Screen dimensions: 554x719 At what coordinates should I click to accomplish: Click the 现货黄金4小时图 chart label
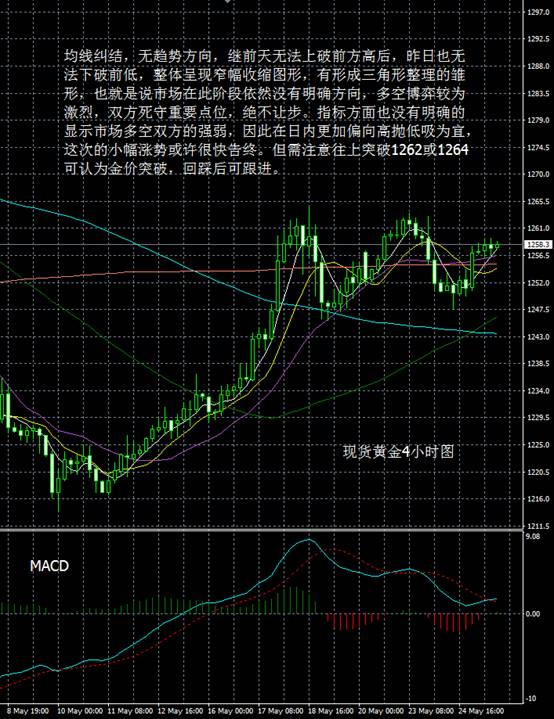tap(399, 452)
